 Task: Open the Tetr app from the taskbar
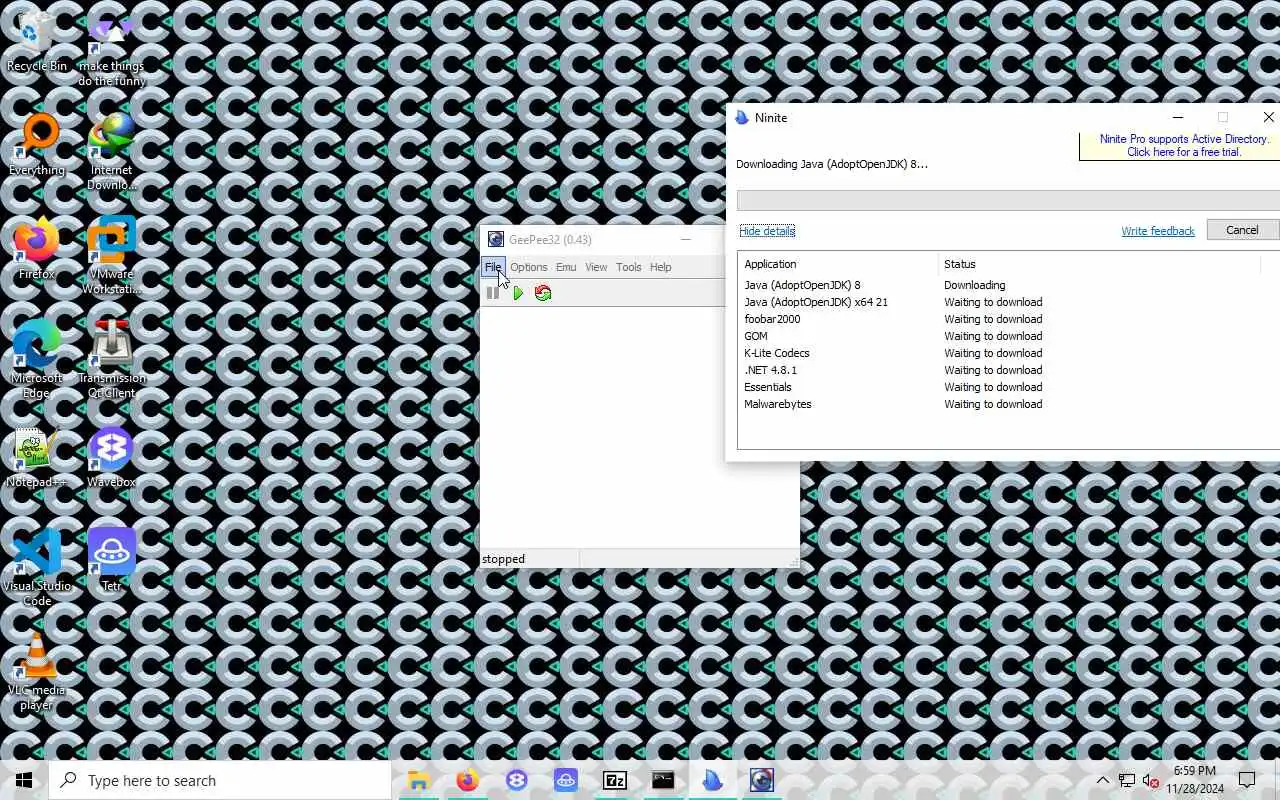tap(566, 780)
